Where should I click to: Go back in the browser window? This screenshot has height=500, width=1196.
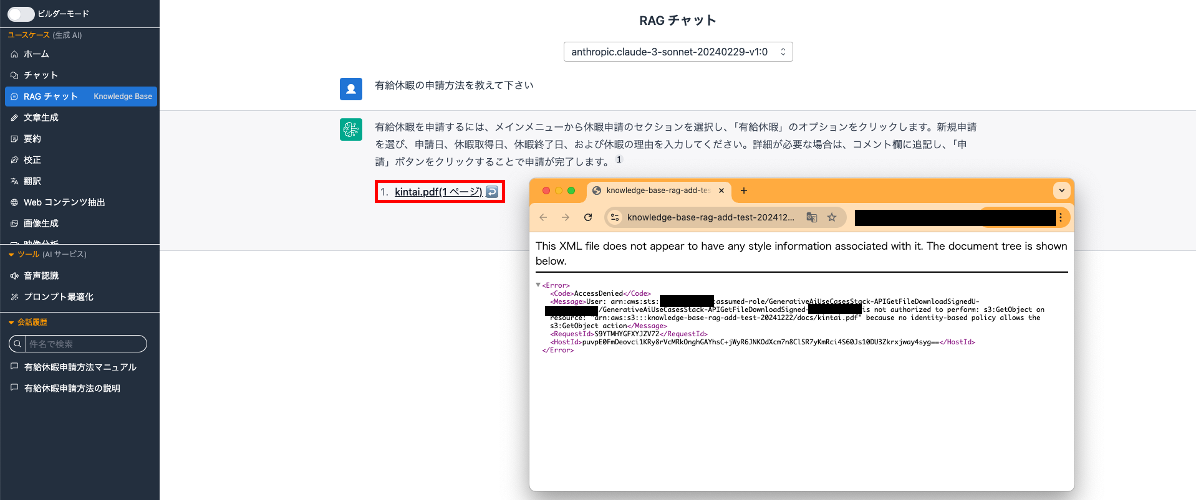(x=543, y=217)
